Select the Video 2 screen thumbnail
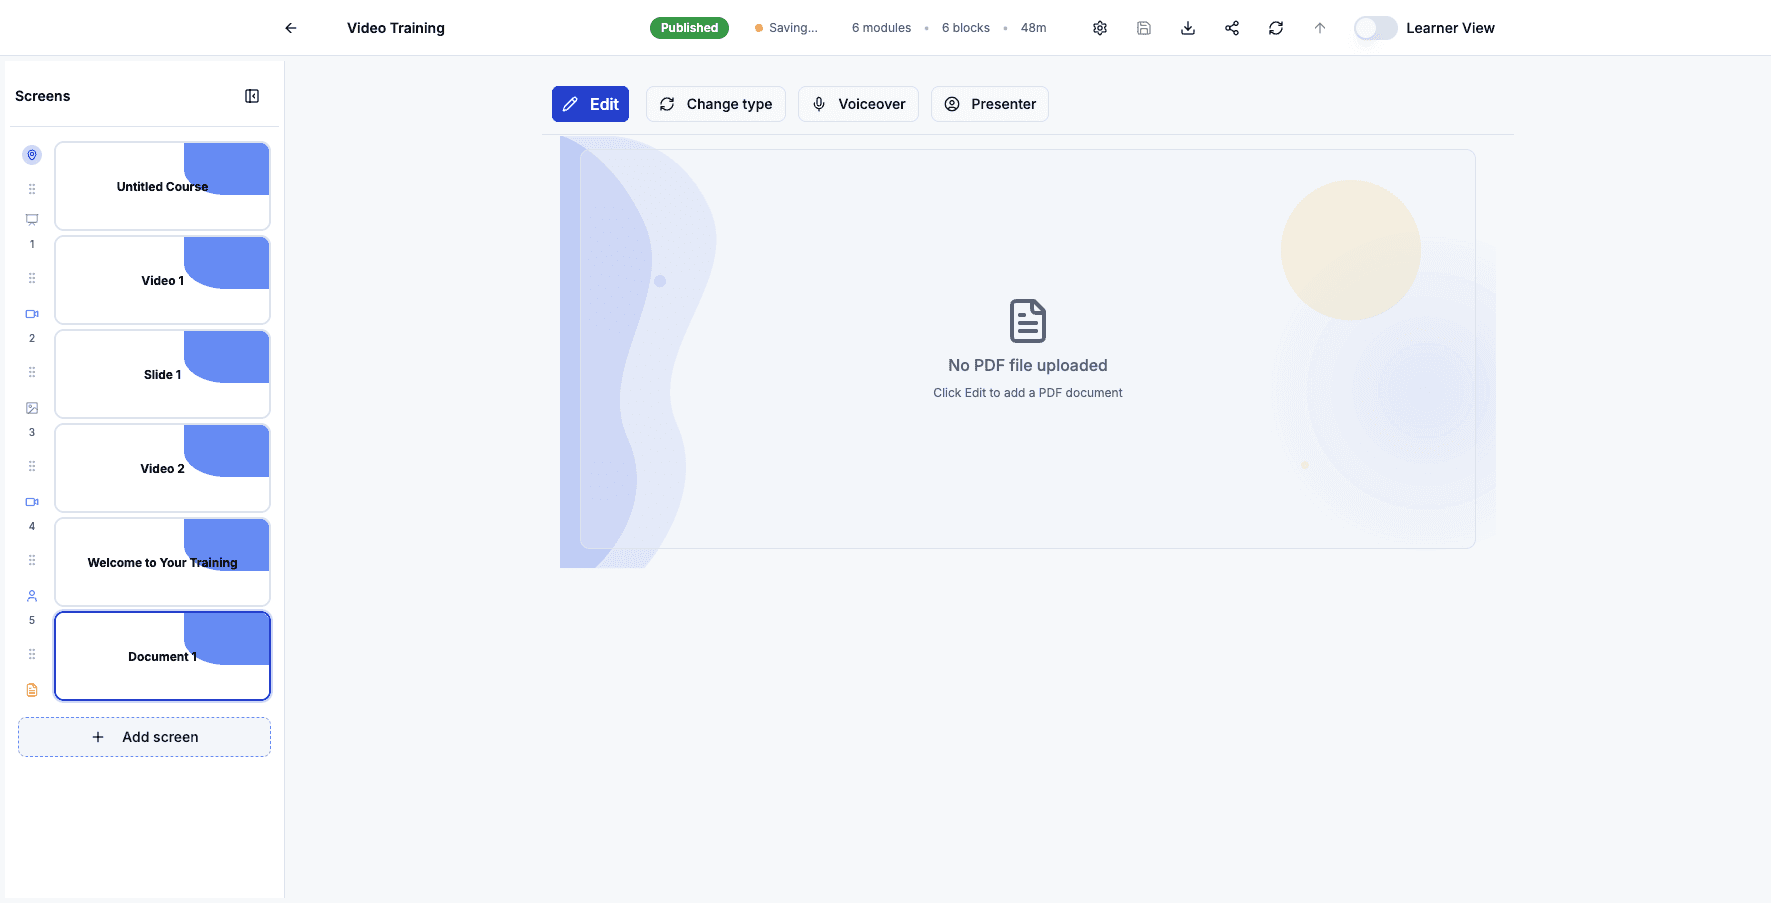Screen dimensions: 1771x903 click(162, 467)
